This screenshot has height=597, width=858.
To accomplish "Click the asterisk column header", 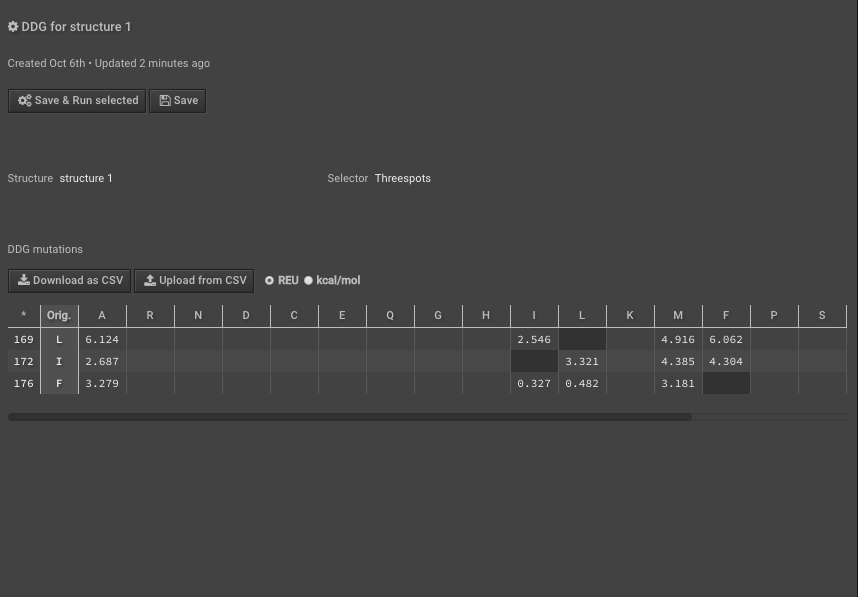I will pos(24,316).
